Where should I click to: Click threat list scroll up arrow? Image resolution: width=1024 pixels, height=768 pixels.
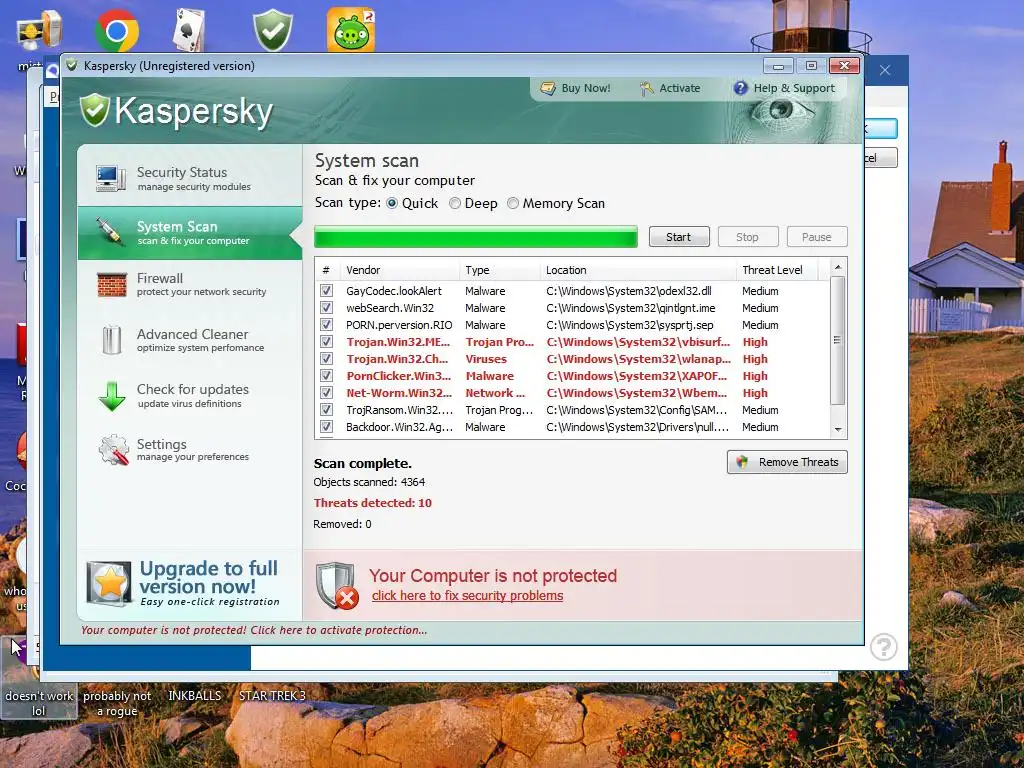click(838, 267)
